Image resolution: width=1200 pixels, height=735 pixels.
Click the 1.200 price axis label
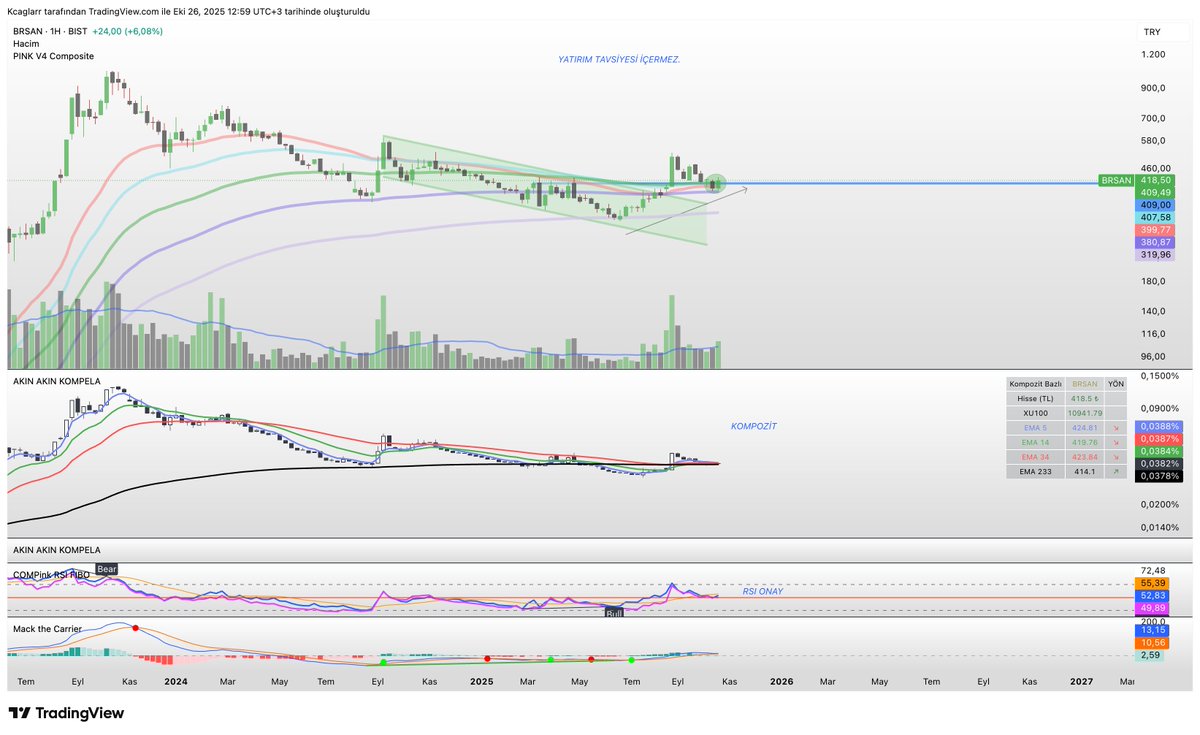(x=1153, y=54)
